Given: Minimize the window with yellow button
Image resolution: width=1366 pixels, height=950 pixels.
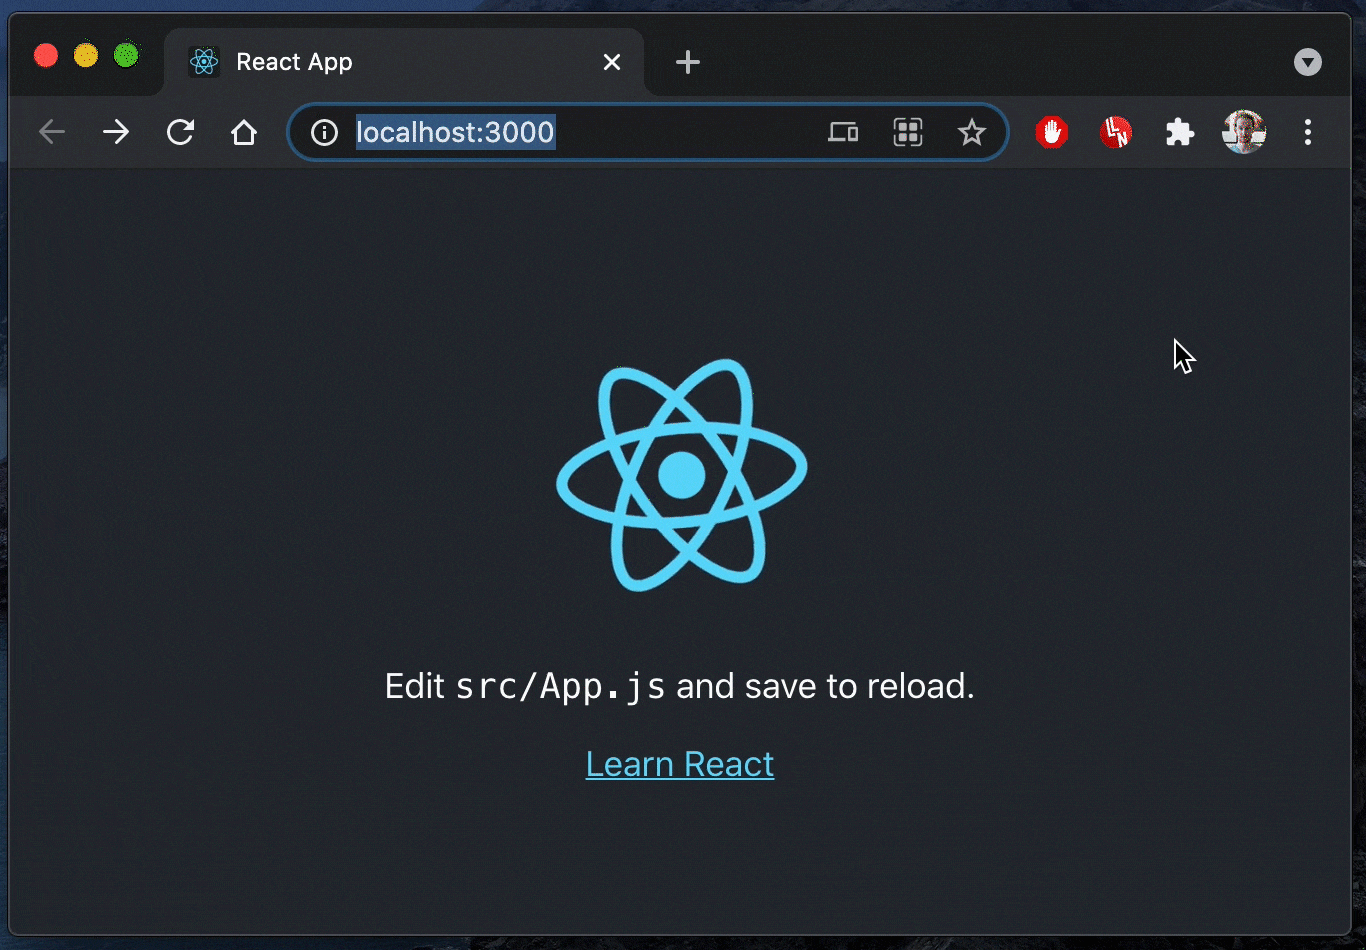Looking at the screenshot, I should point(86,55).
